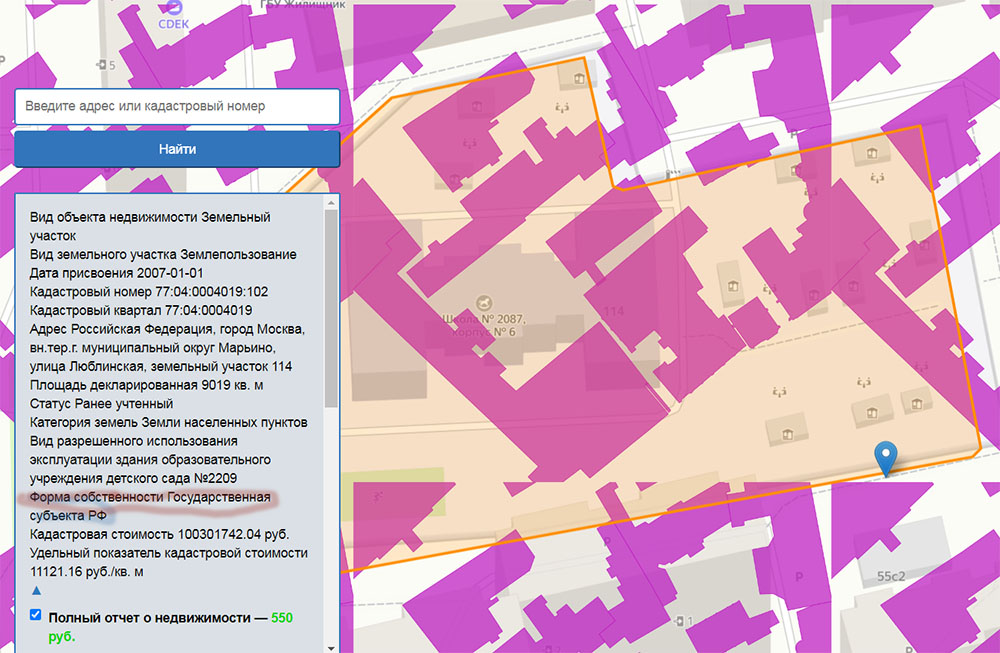Click the Вид объекта недвижимости Земельный line
The image size is (1000, 653).
150,217
